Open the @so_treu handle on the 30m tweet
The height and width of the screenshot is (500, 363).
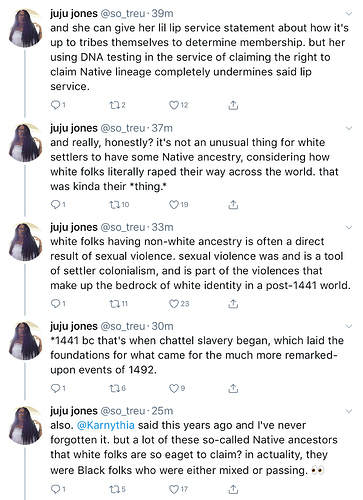[x=123, y=326]
